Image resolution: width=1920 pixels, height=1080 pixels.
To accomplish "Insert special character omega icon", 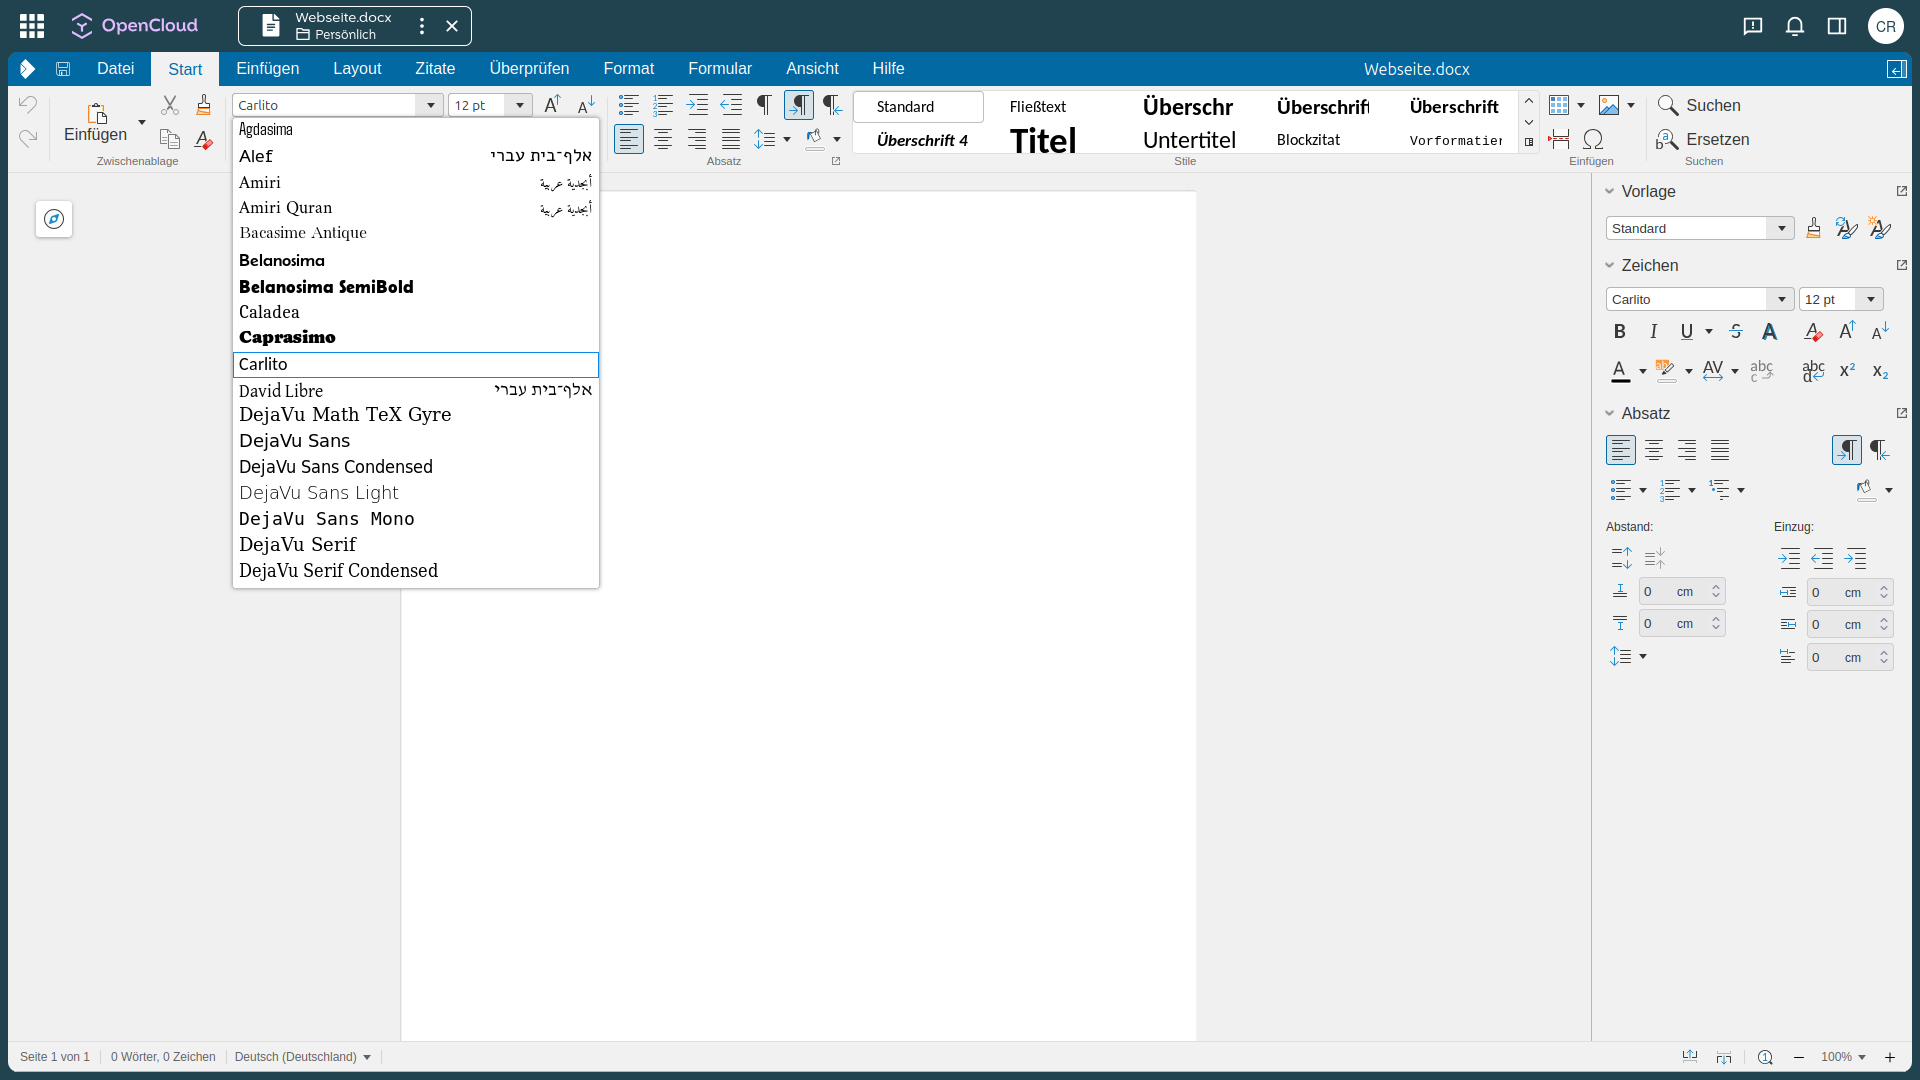I will pos(1593,139).
